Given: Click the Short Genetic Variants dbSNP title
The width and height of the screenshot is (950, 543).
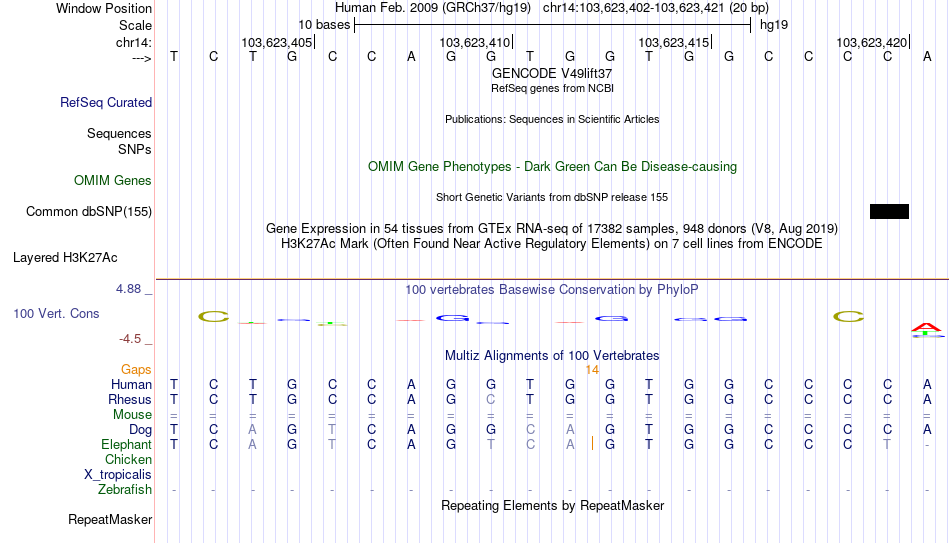Looking at the screenshot, I should [x=552, y=198].
